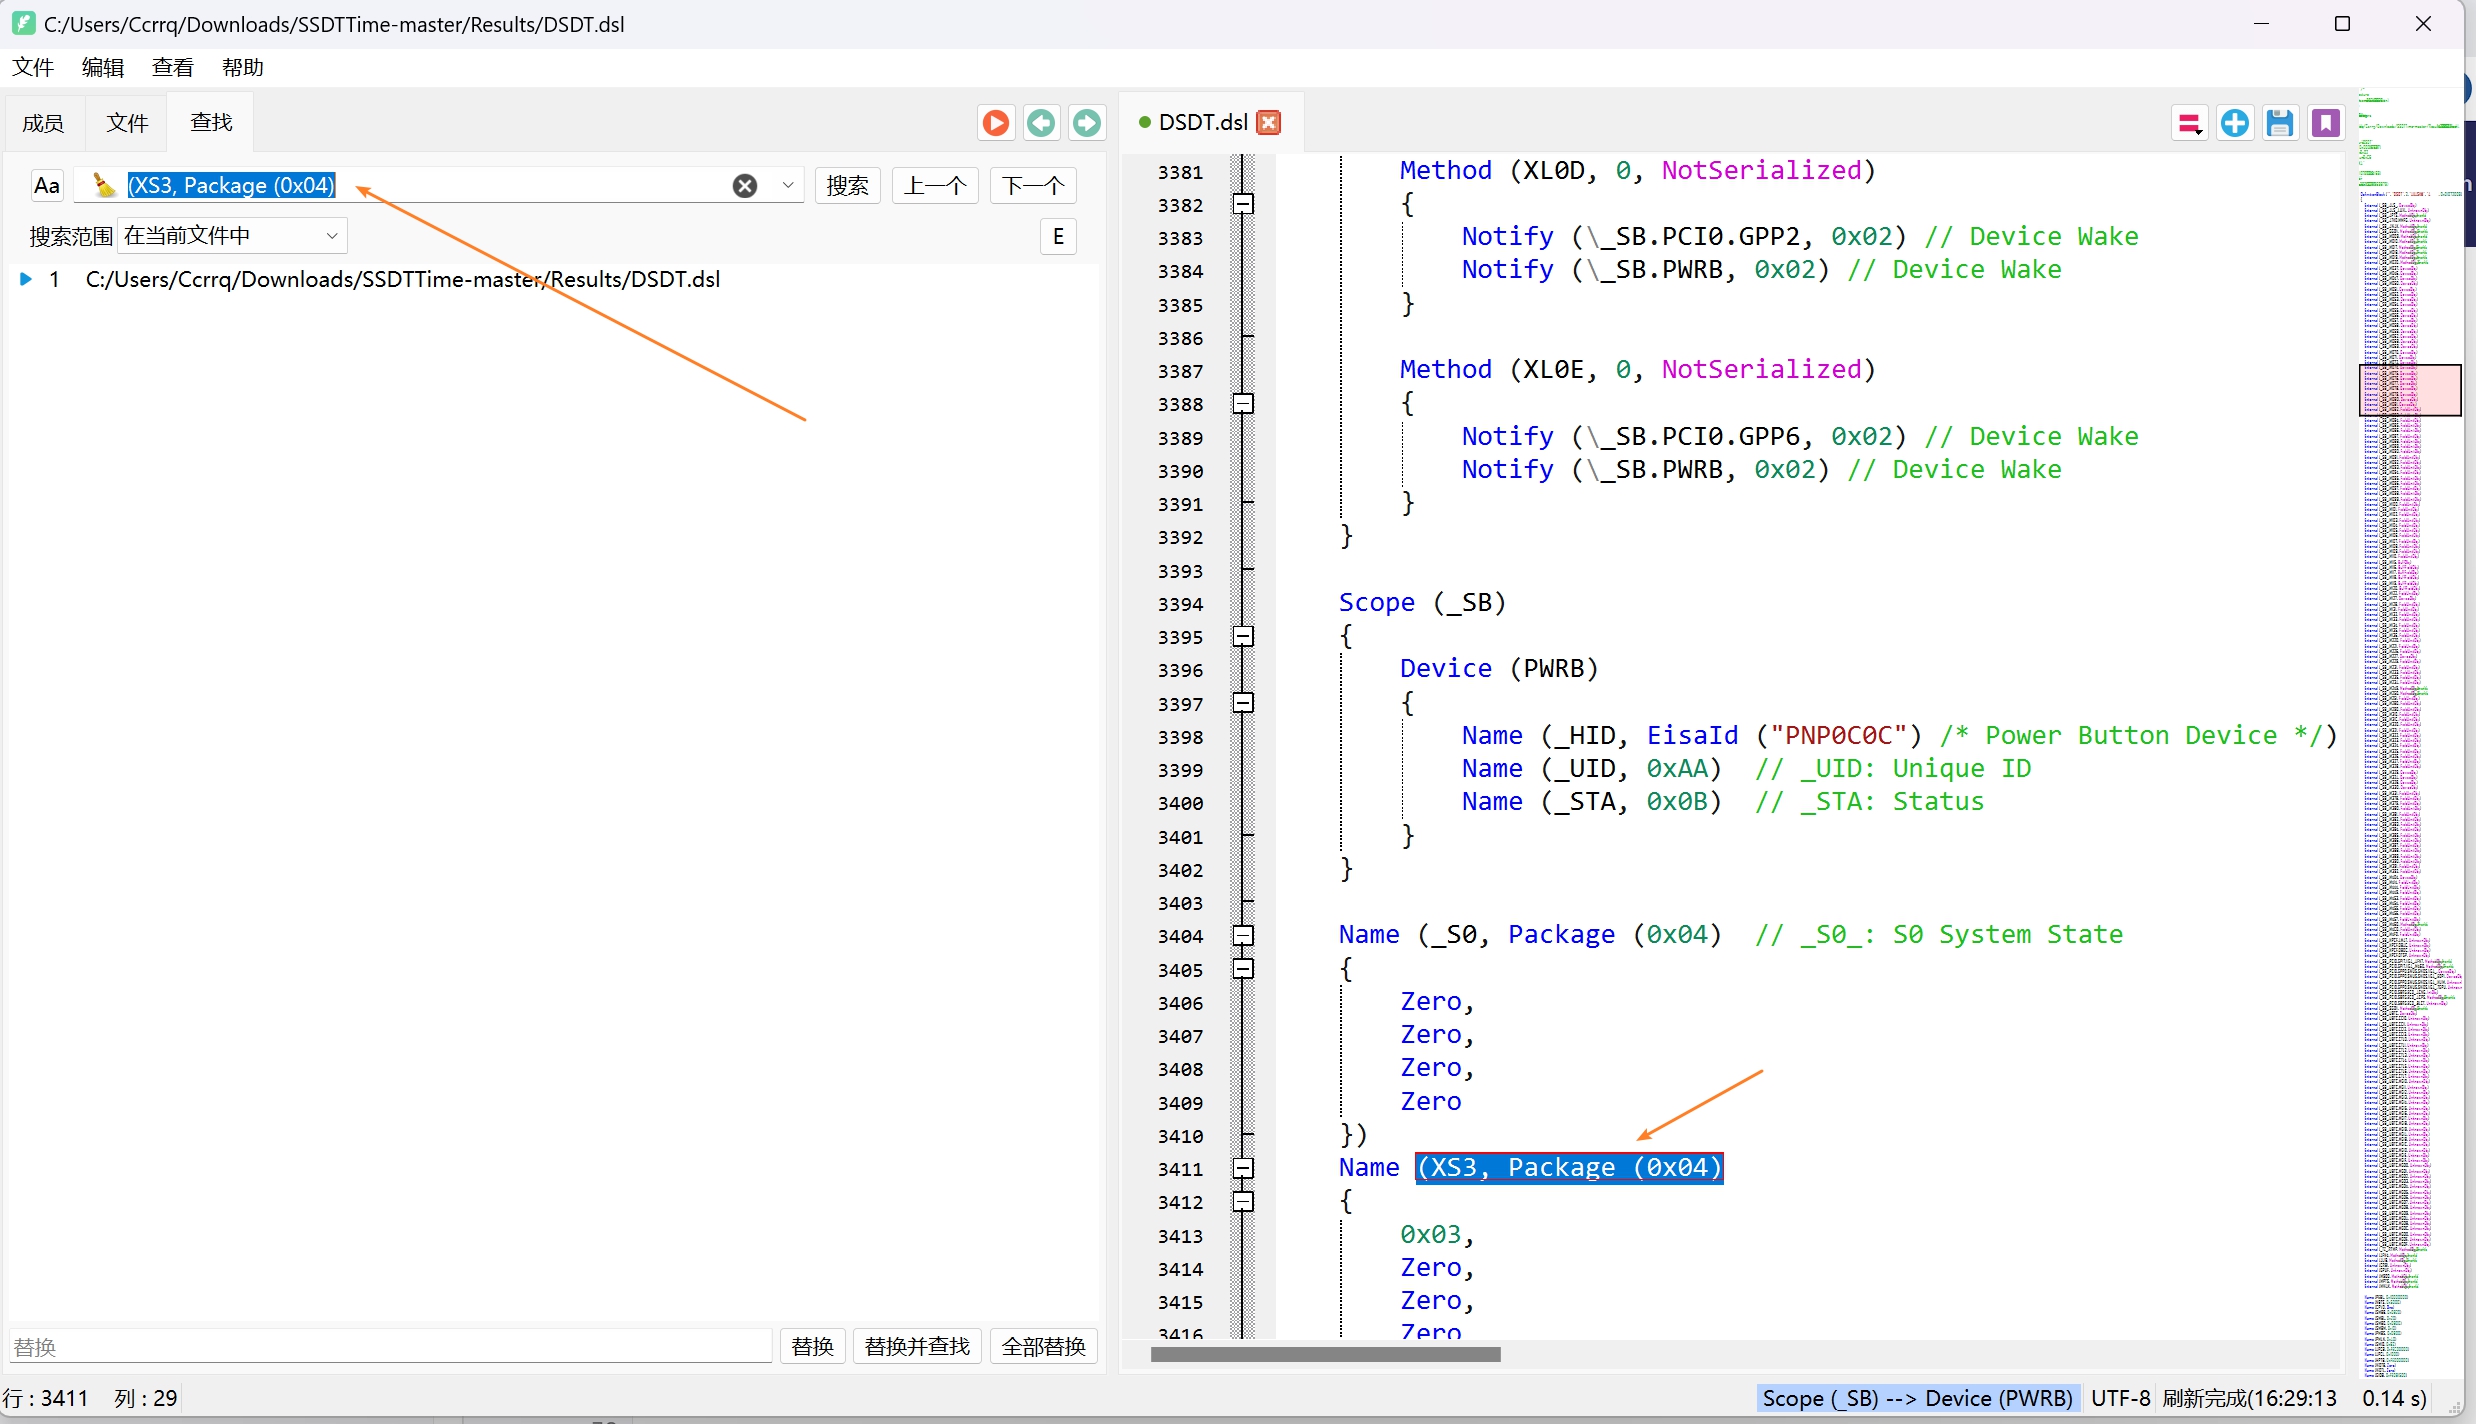Open the search history dropdown arrow

[x=788, y=186]
